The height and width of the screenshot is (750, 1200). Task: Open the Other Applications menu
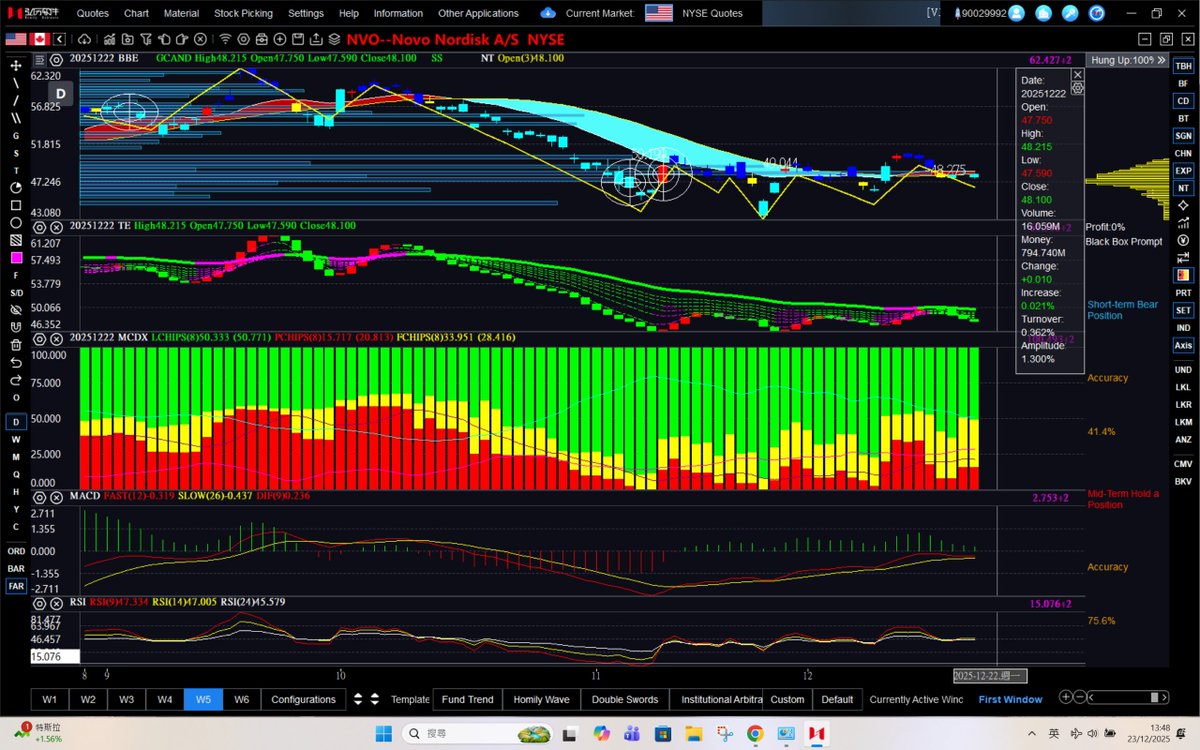[x=478, y=13]
